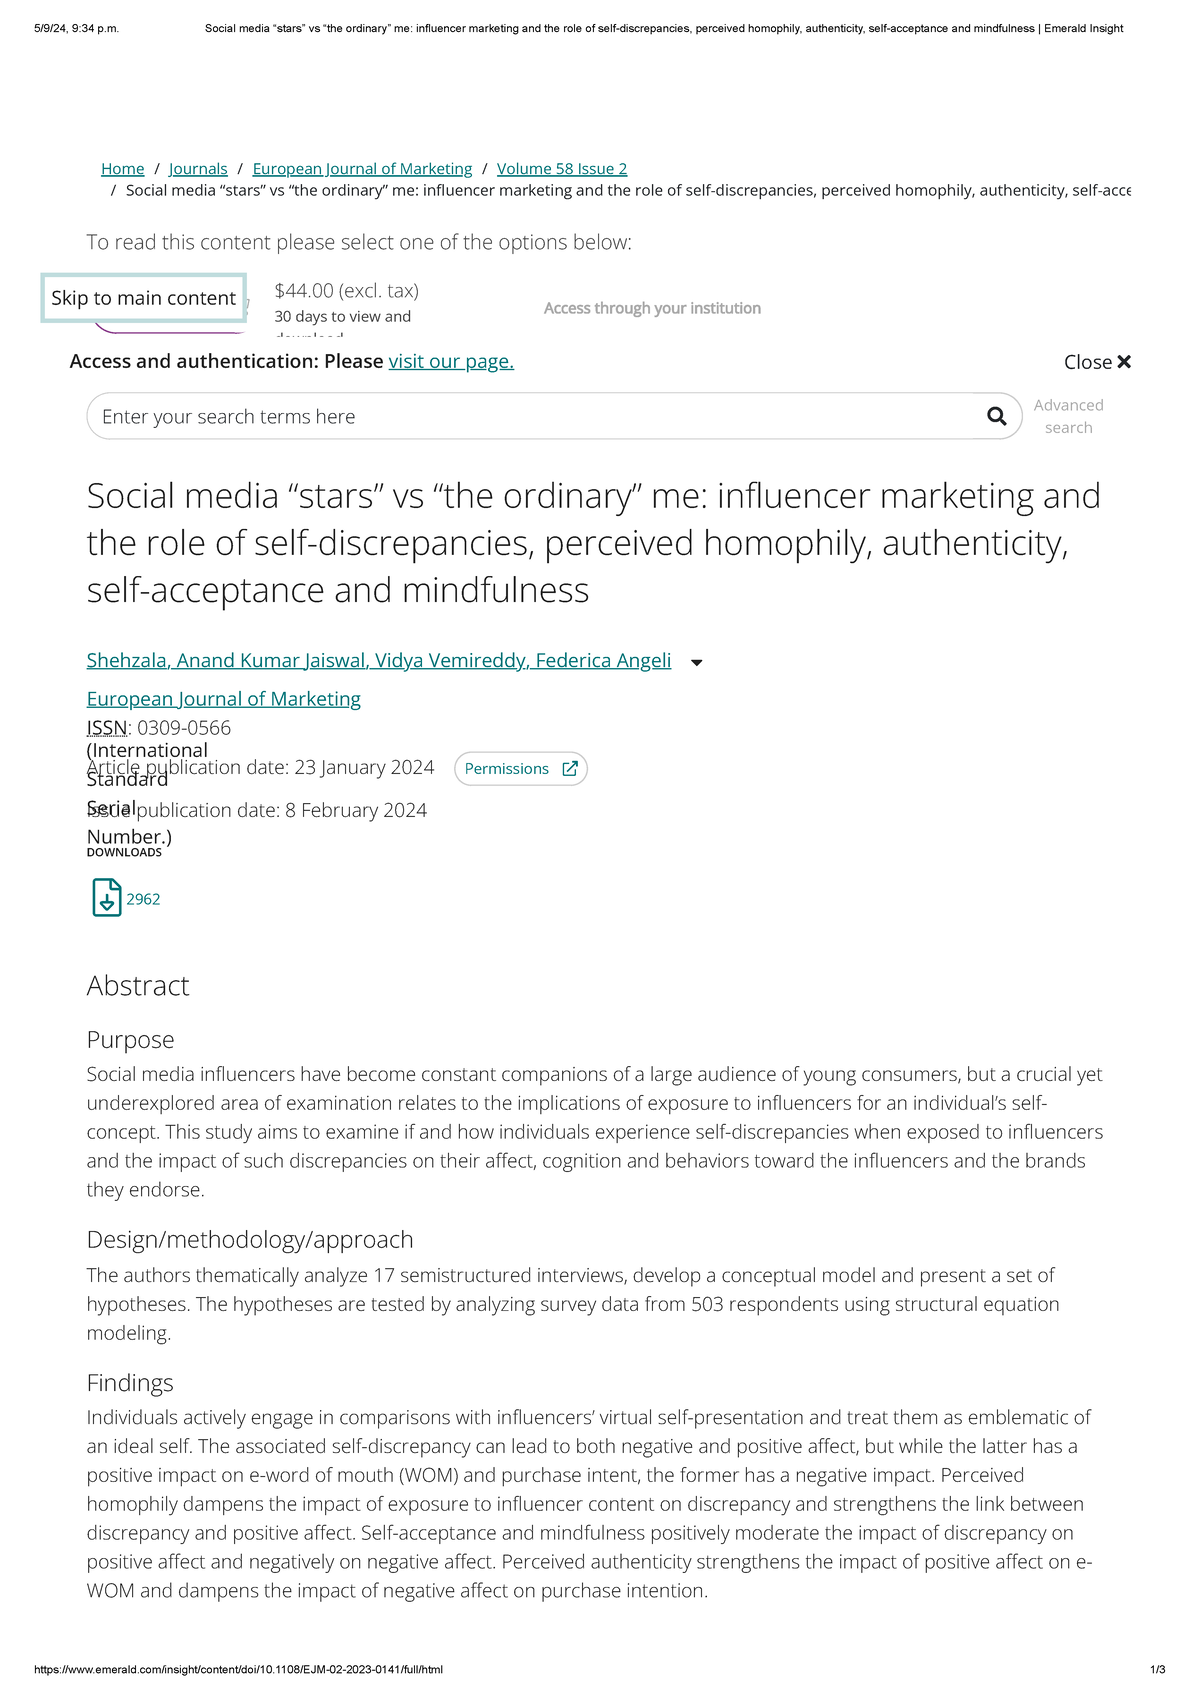
Task: Open Advanced search
Action: click(1068, 415)
